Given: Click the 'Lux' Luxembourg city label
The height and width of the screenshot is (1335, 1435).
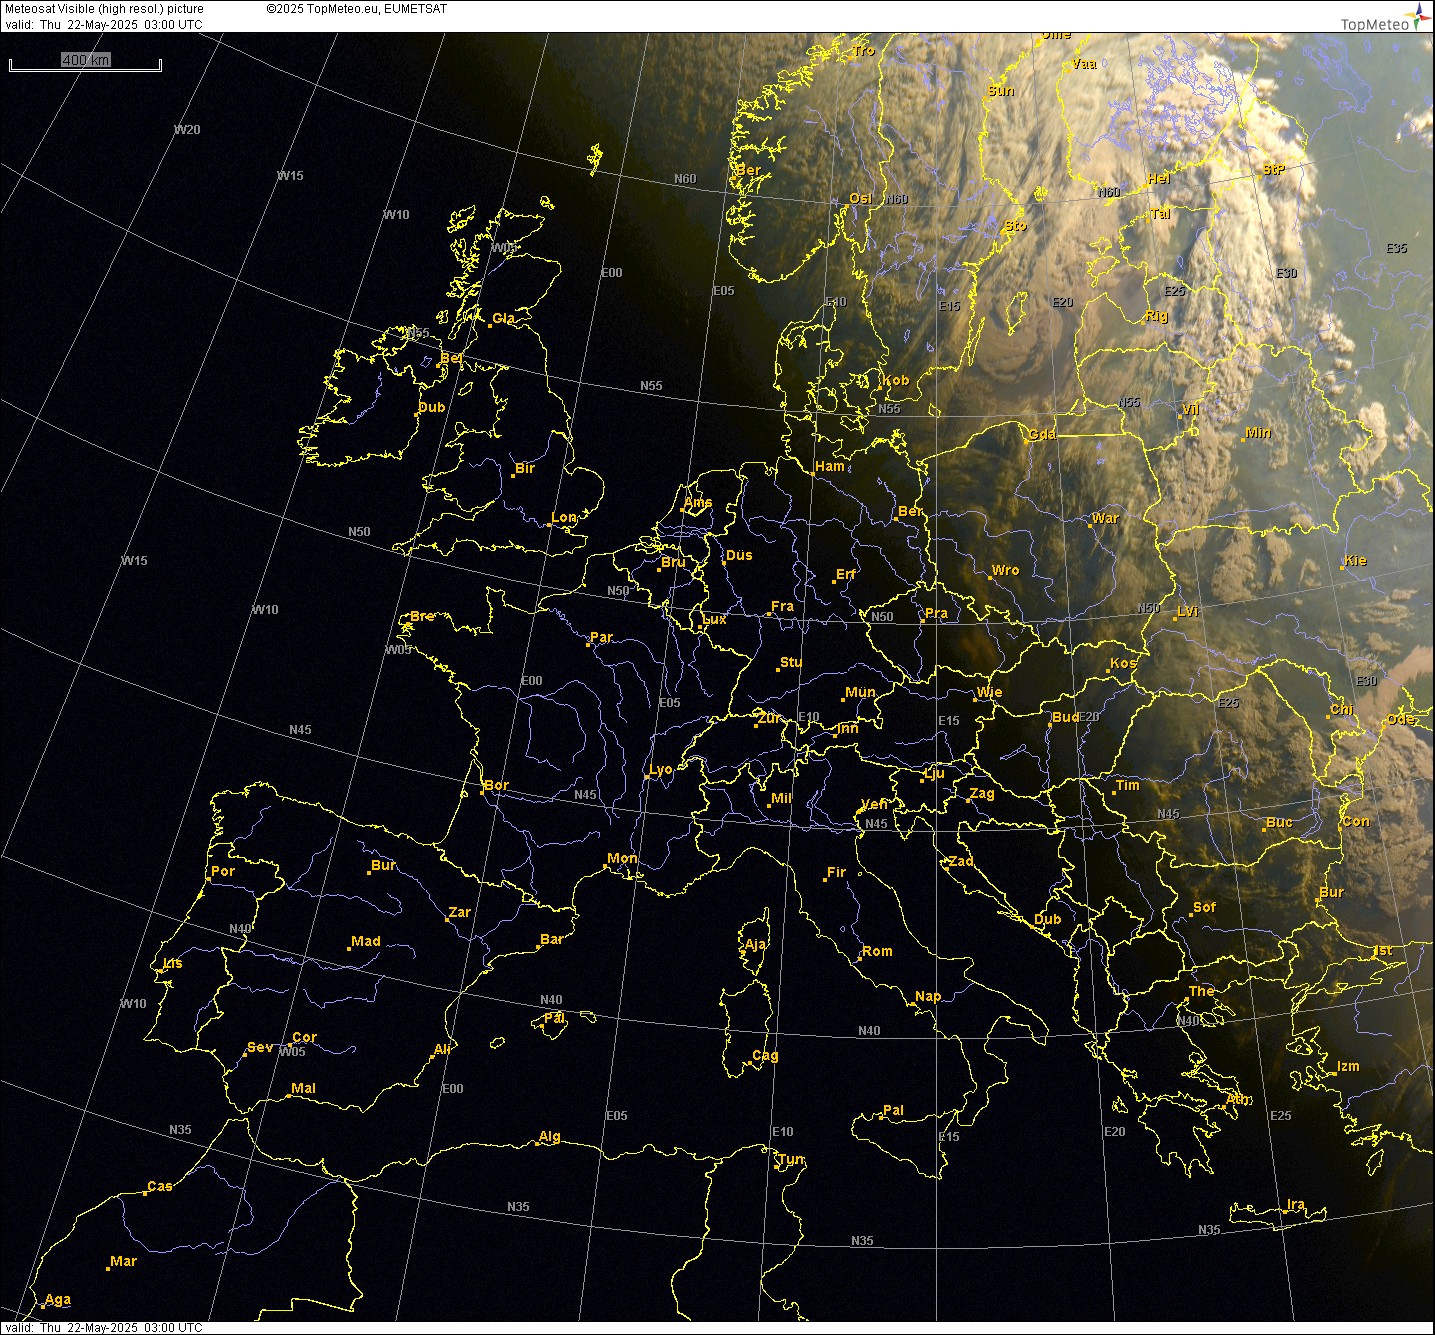Looking at the screenshot, I should 714,619.
